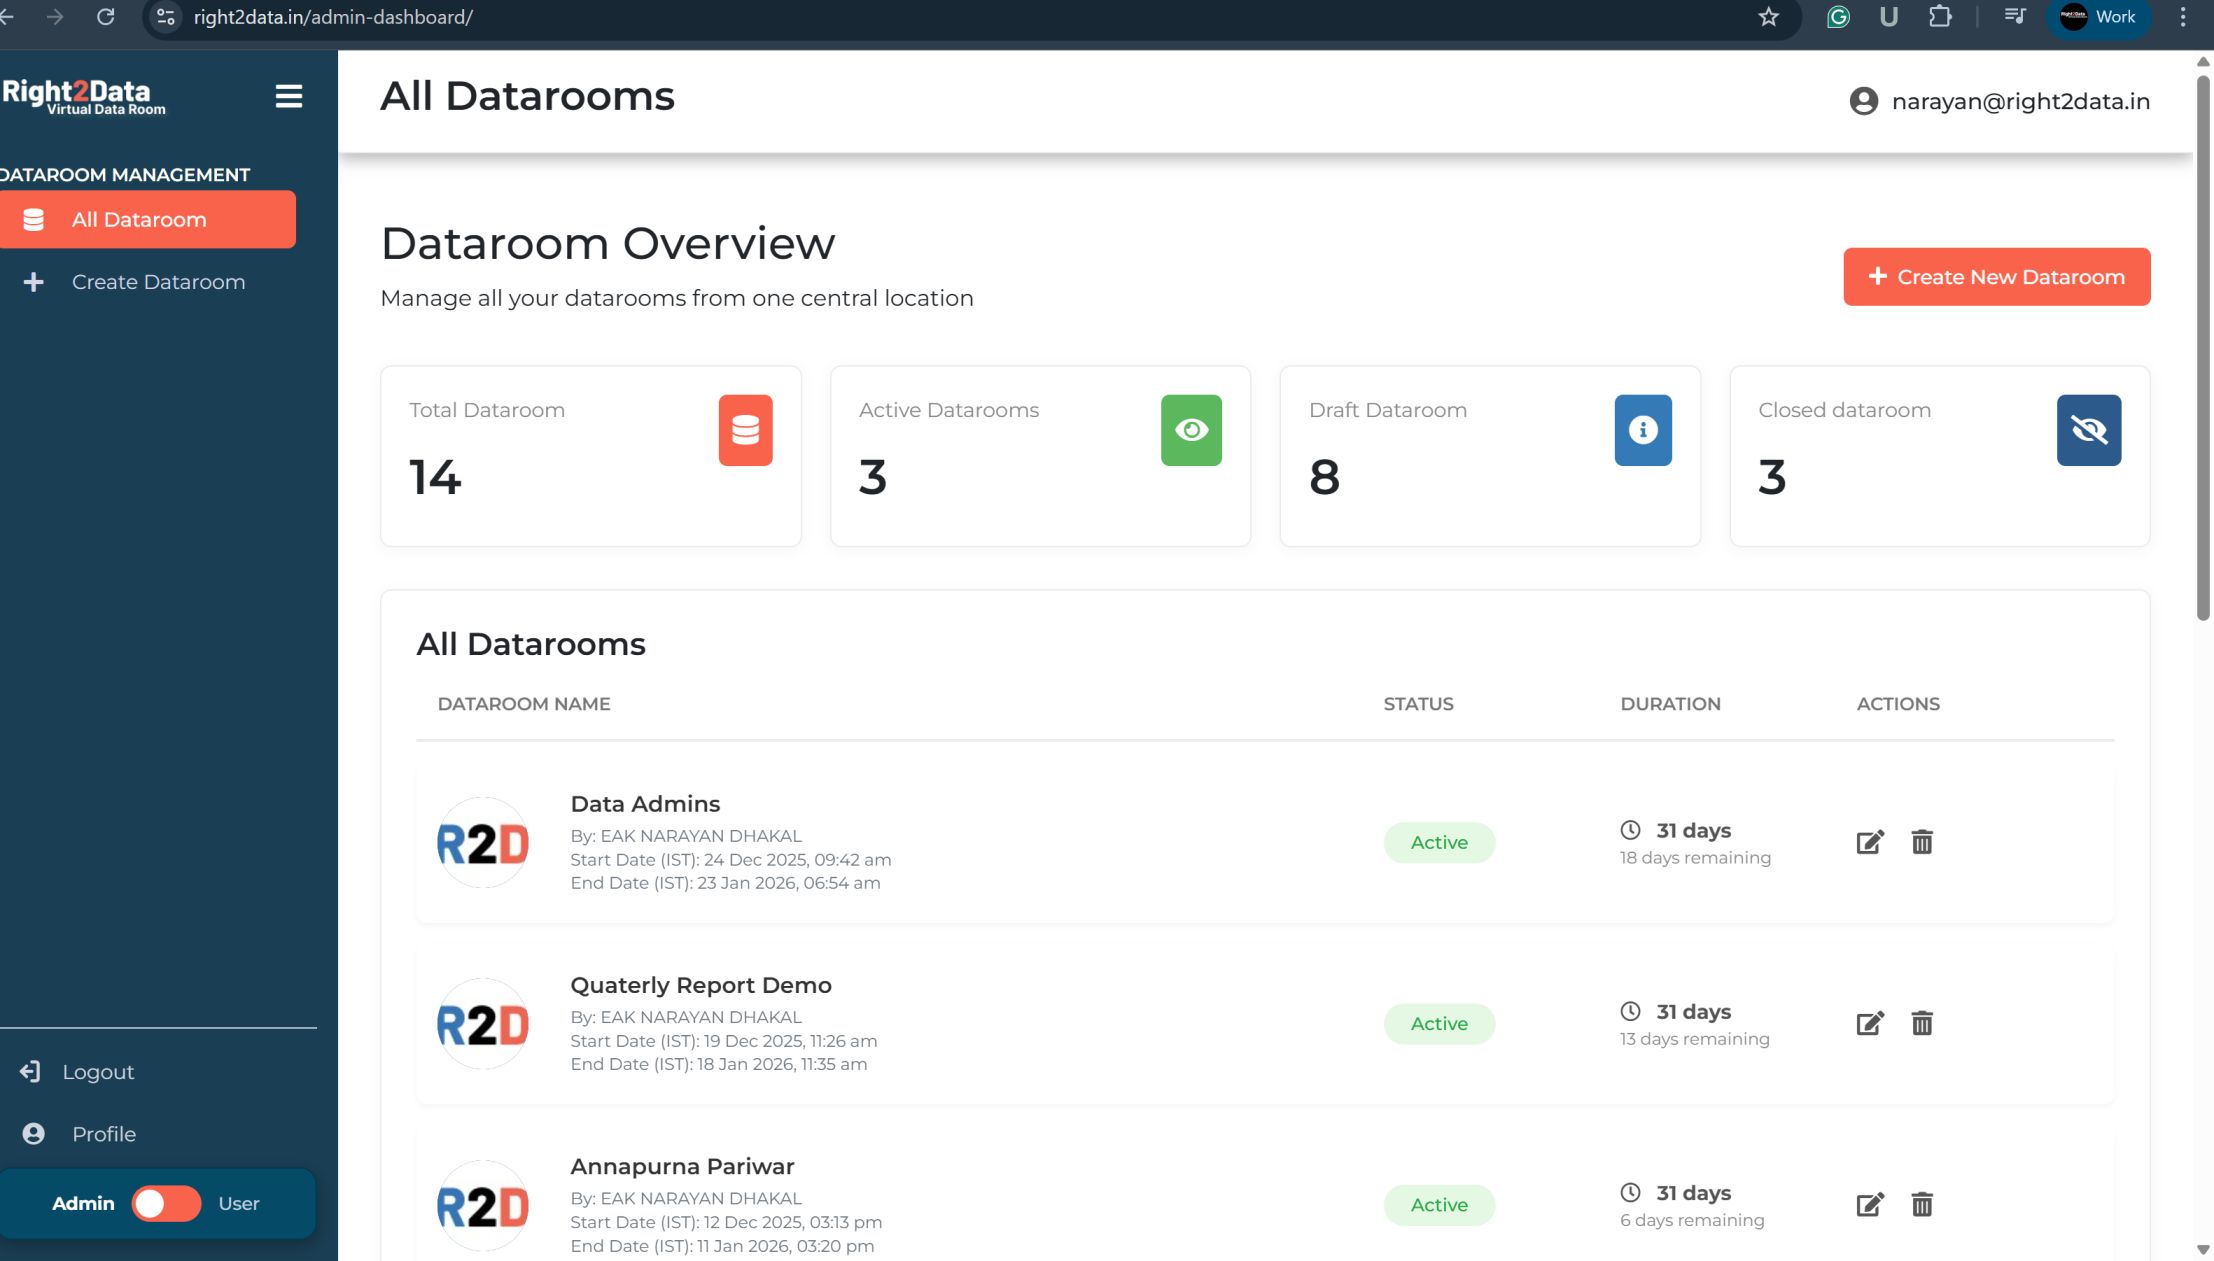Select All Dataroom in sidebar
The image size is (2214, 1261).
pyautogui.click(x=148, y=219)
